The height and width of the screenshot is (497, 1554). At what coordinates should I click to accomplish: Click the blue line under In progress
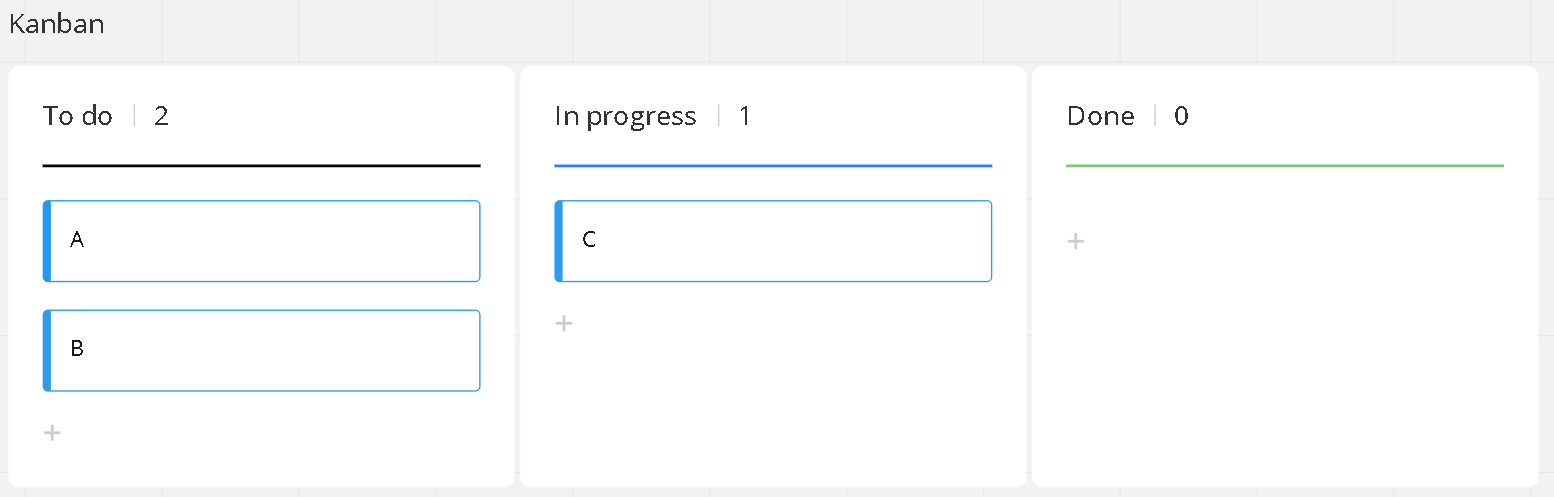coord(773,165)
